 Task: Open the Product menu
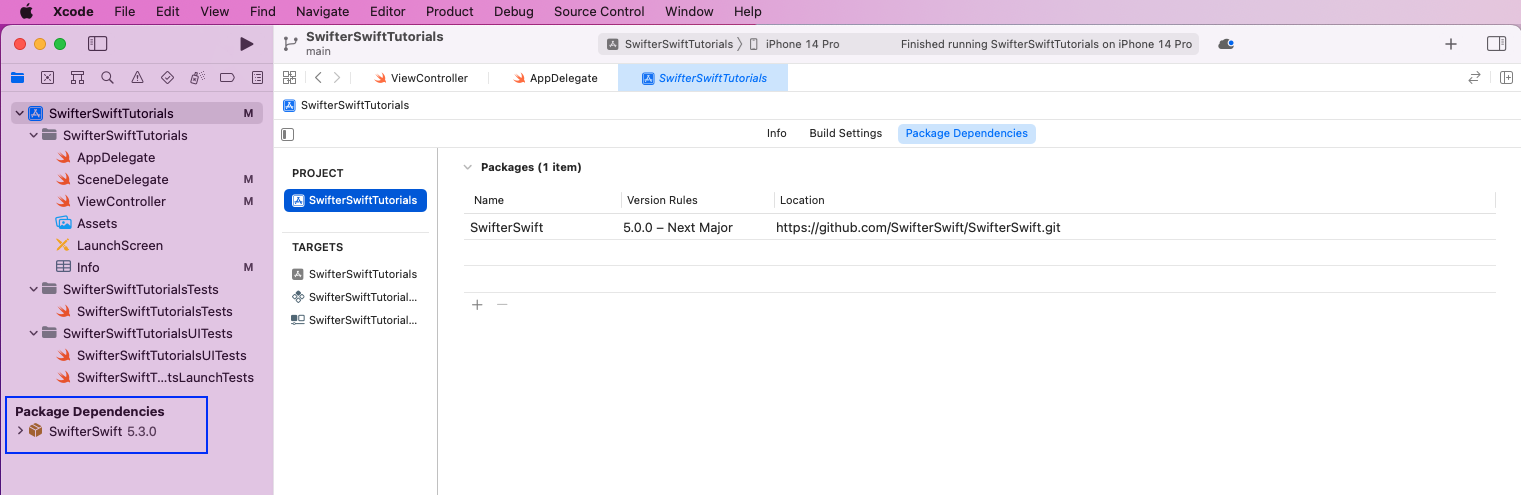pyautogui.click(x=450, y=12)
